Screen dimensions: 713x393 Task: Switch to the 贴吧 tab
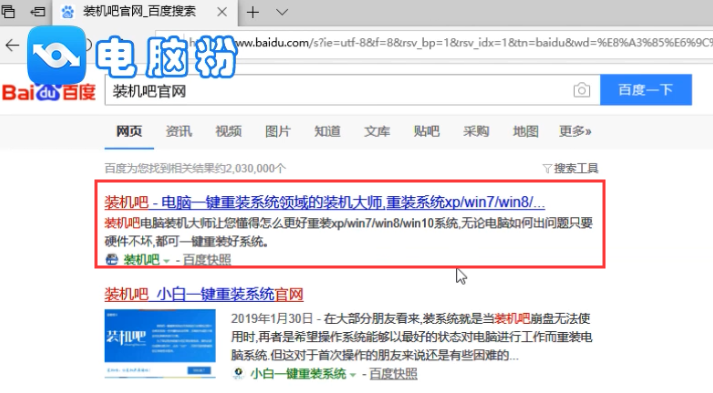tap(427, 131)
